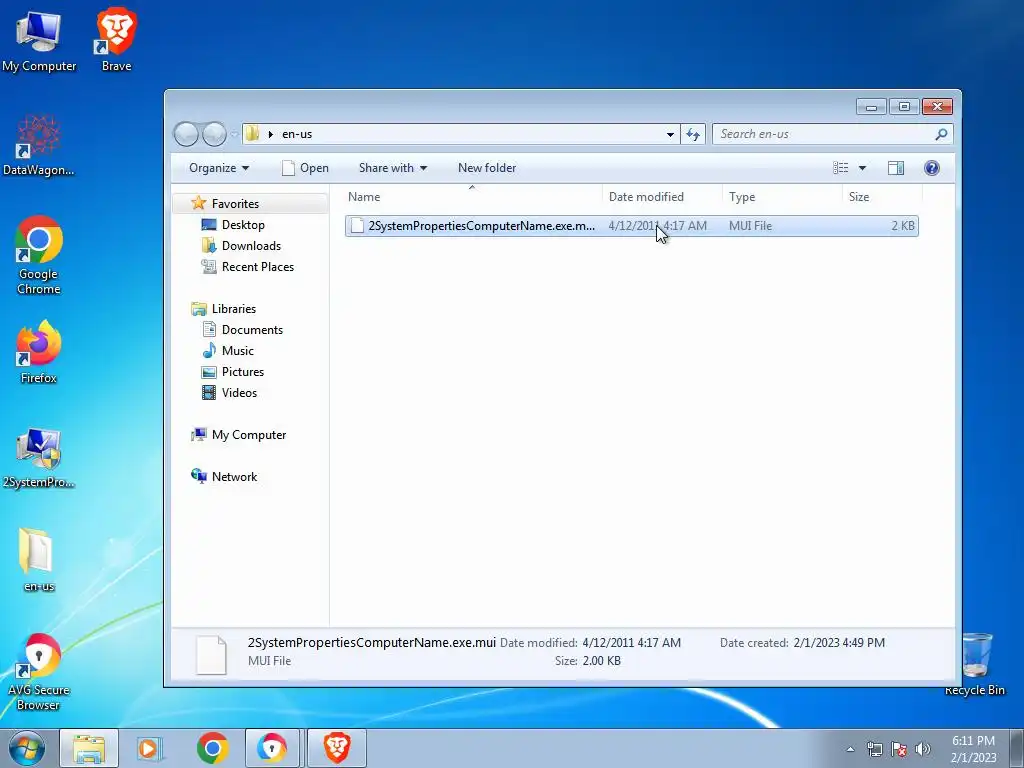Open the Organize menu

click(x=219, y=168)
